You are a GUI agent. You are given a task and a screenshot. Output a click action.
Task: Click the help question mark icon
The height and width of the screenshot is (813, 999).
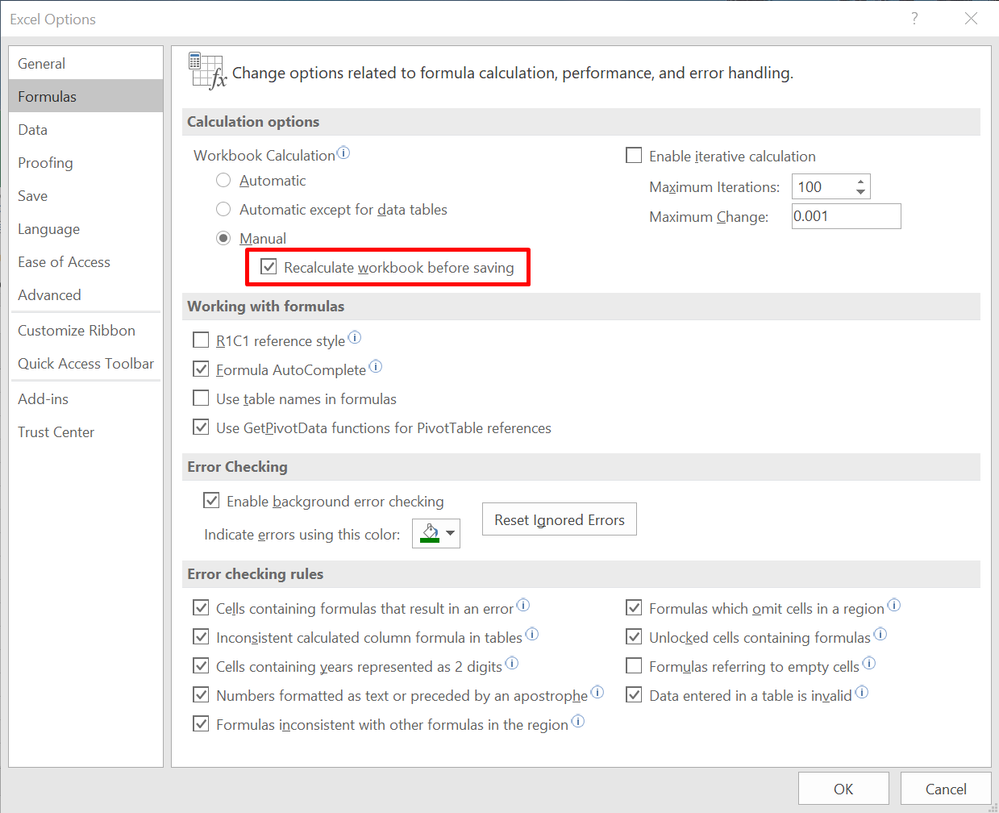click(x=915, y=18)
